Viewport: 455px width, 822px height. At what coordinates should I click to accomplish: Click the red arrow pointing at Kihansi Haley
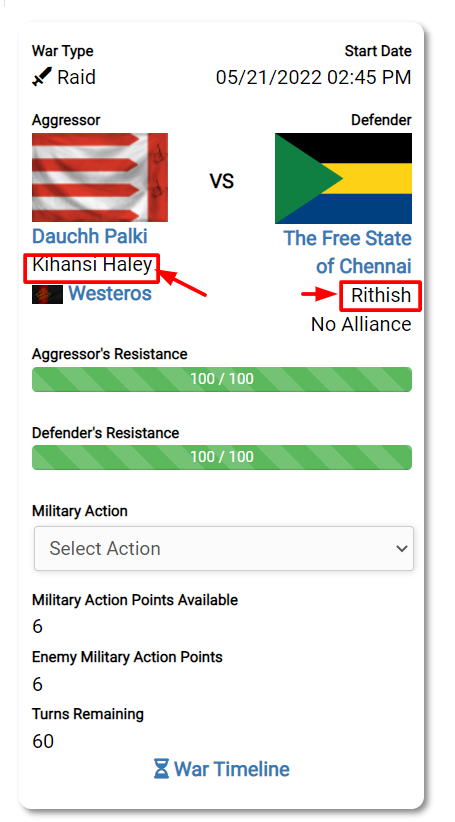pos(182,282)
